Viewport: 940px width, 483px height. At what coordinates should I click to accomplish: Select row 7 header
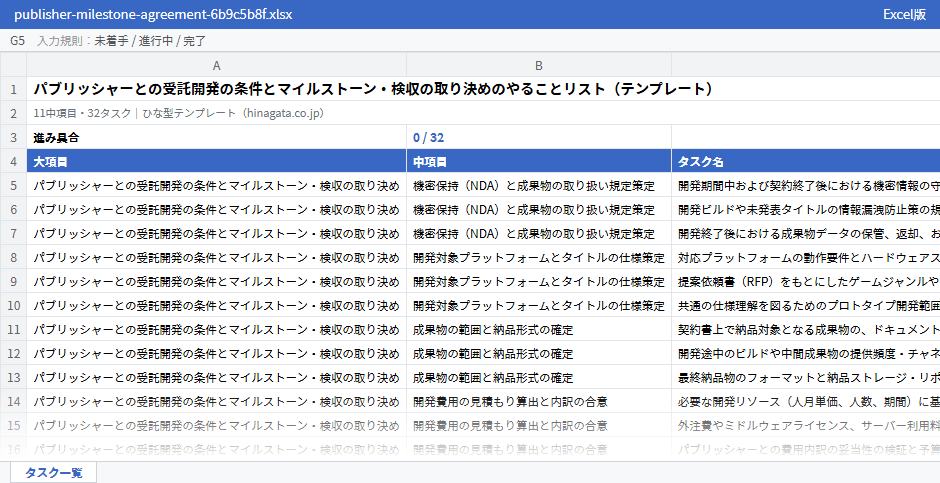click(13, 233)
